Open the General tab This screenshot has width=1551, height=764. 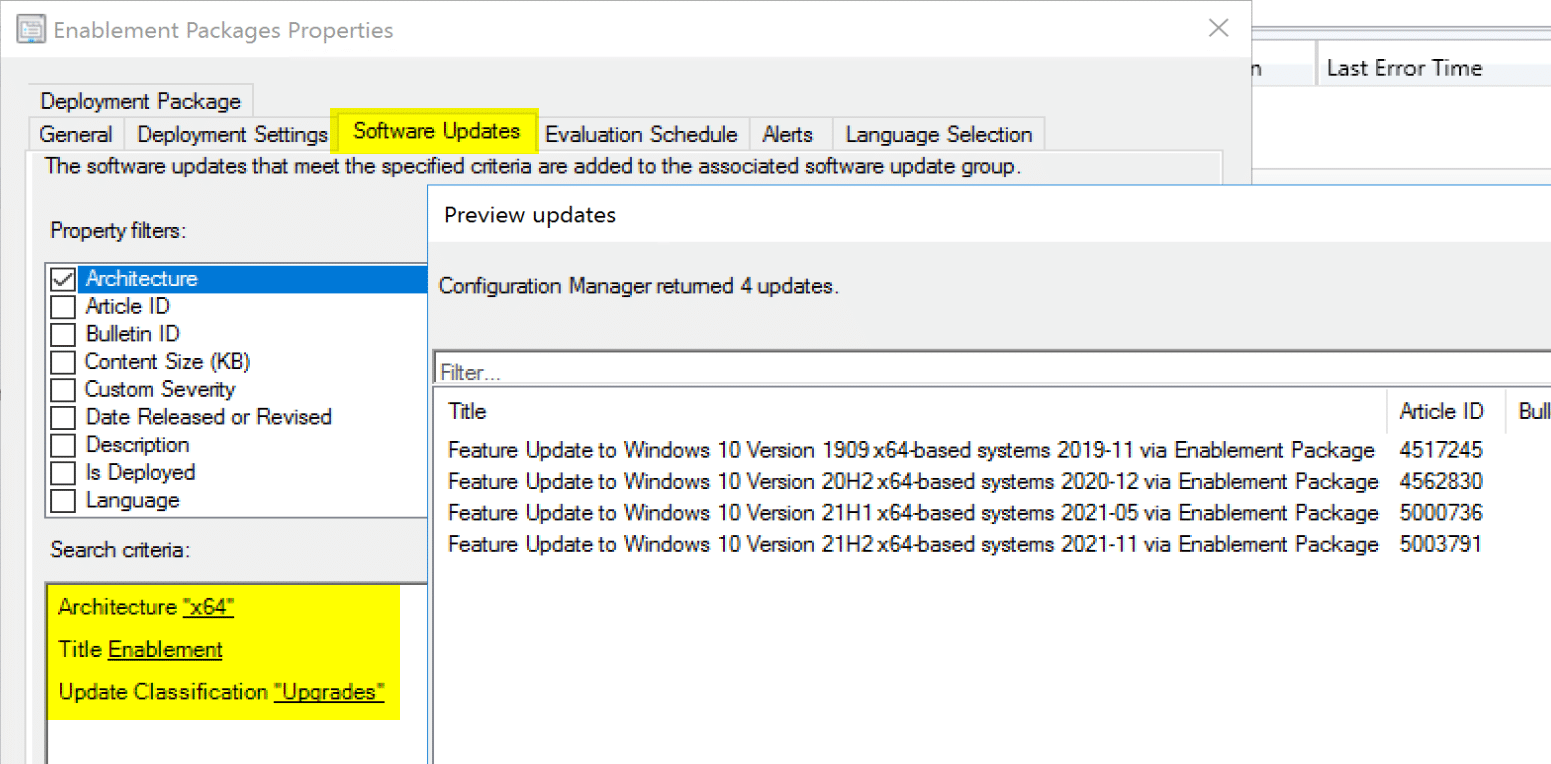click(x=76, y=134)
